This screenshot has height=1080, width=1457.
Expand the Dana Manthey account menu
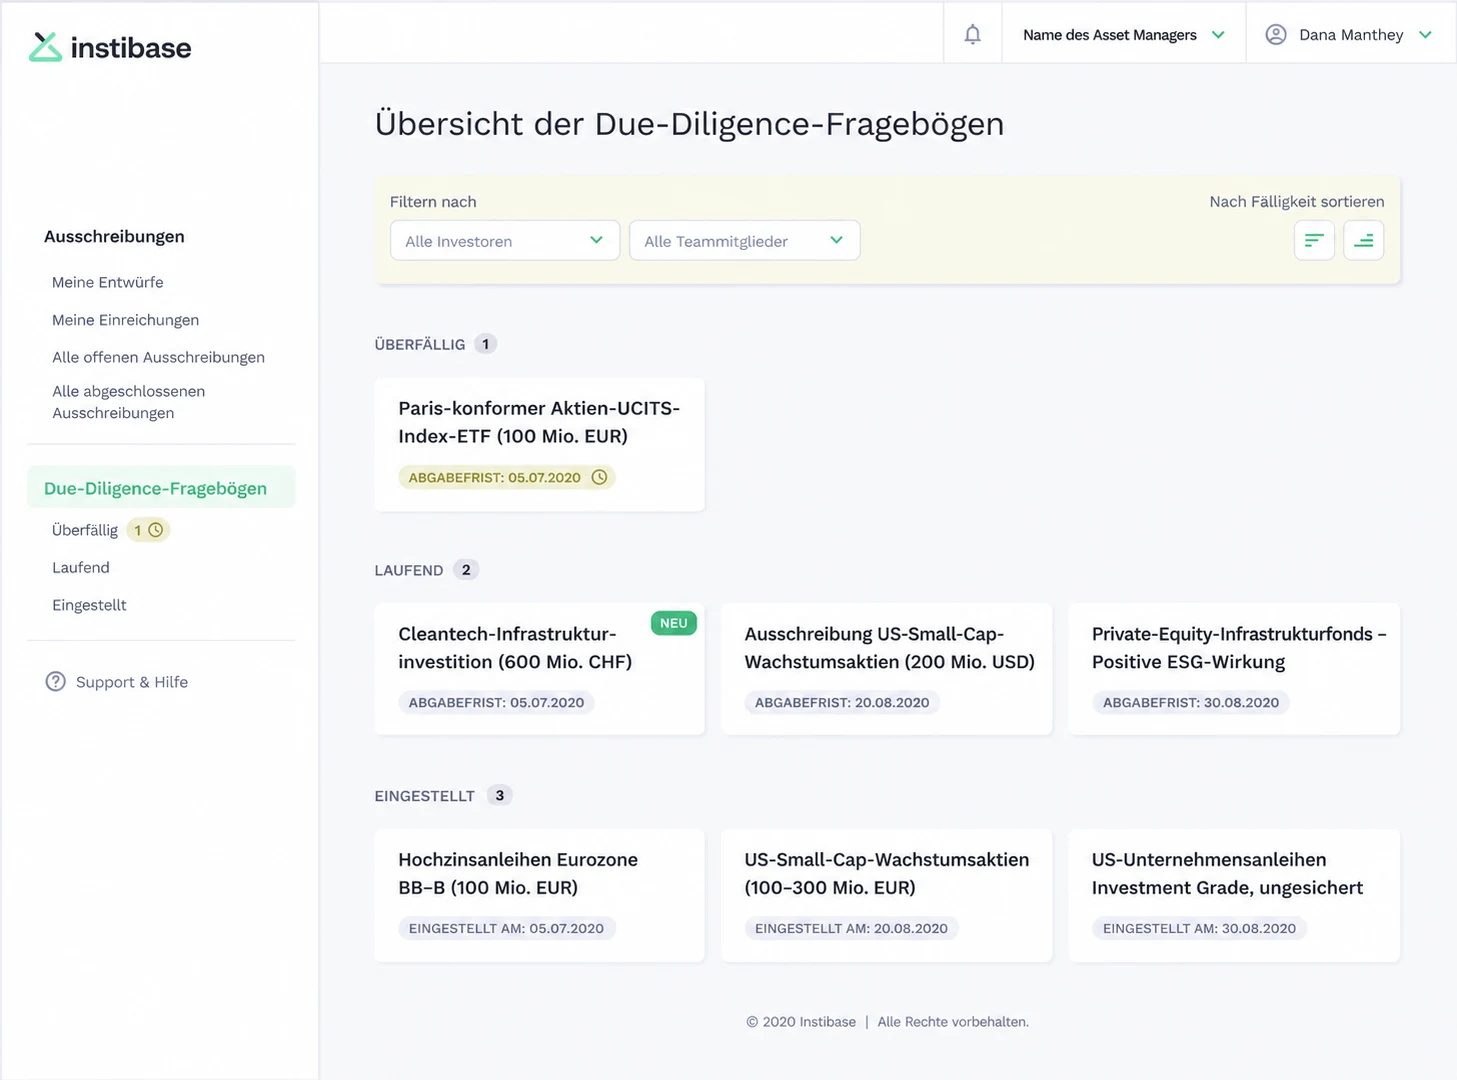pyautogui.click(x=1351, y=35)
